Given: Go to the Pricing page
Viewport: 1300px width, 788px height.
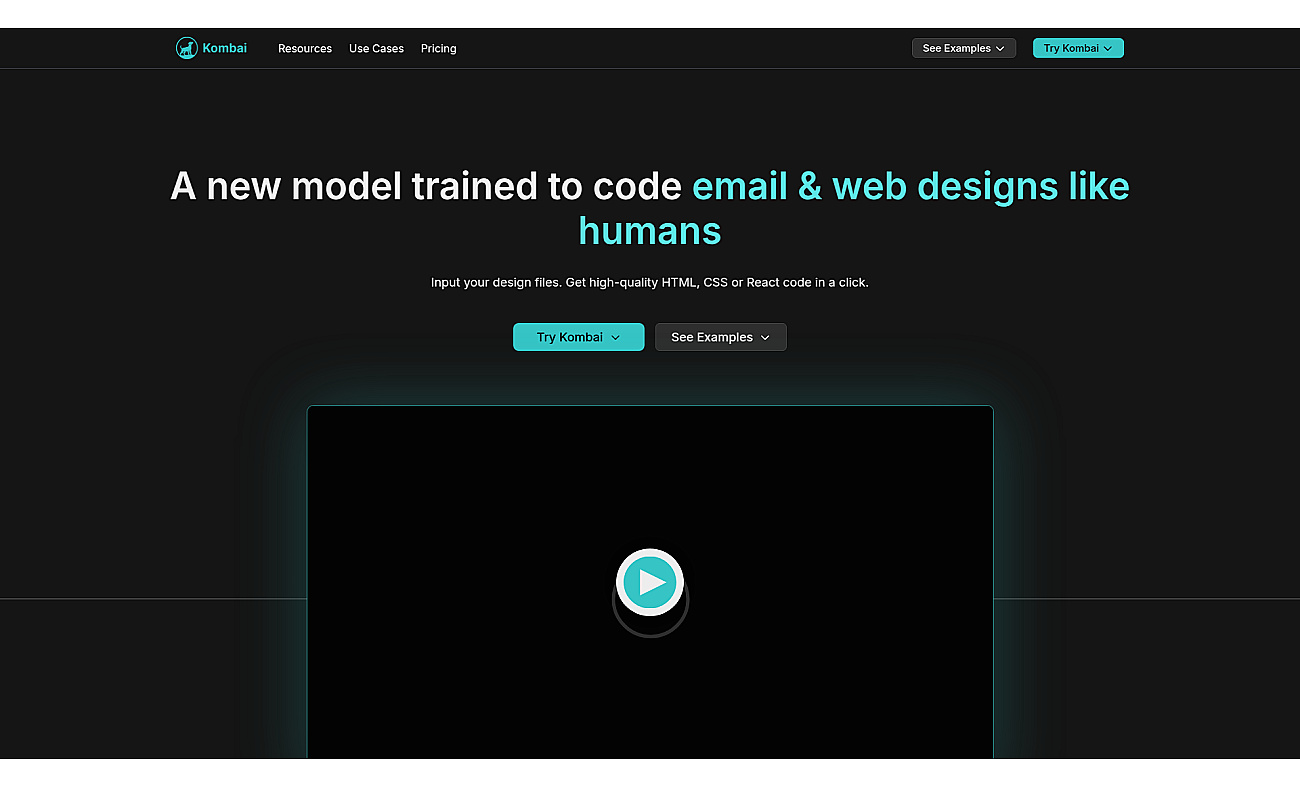Looking at the screenshot, I should 438,48.
